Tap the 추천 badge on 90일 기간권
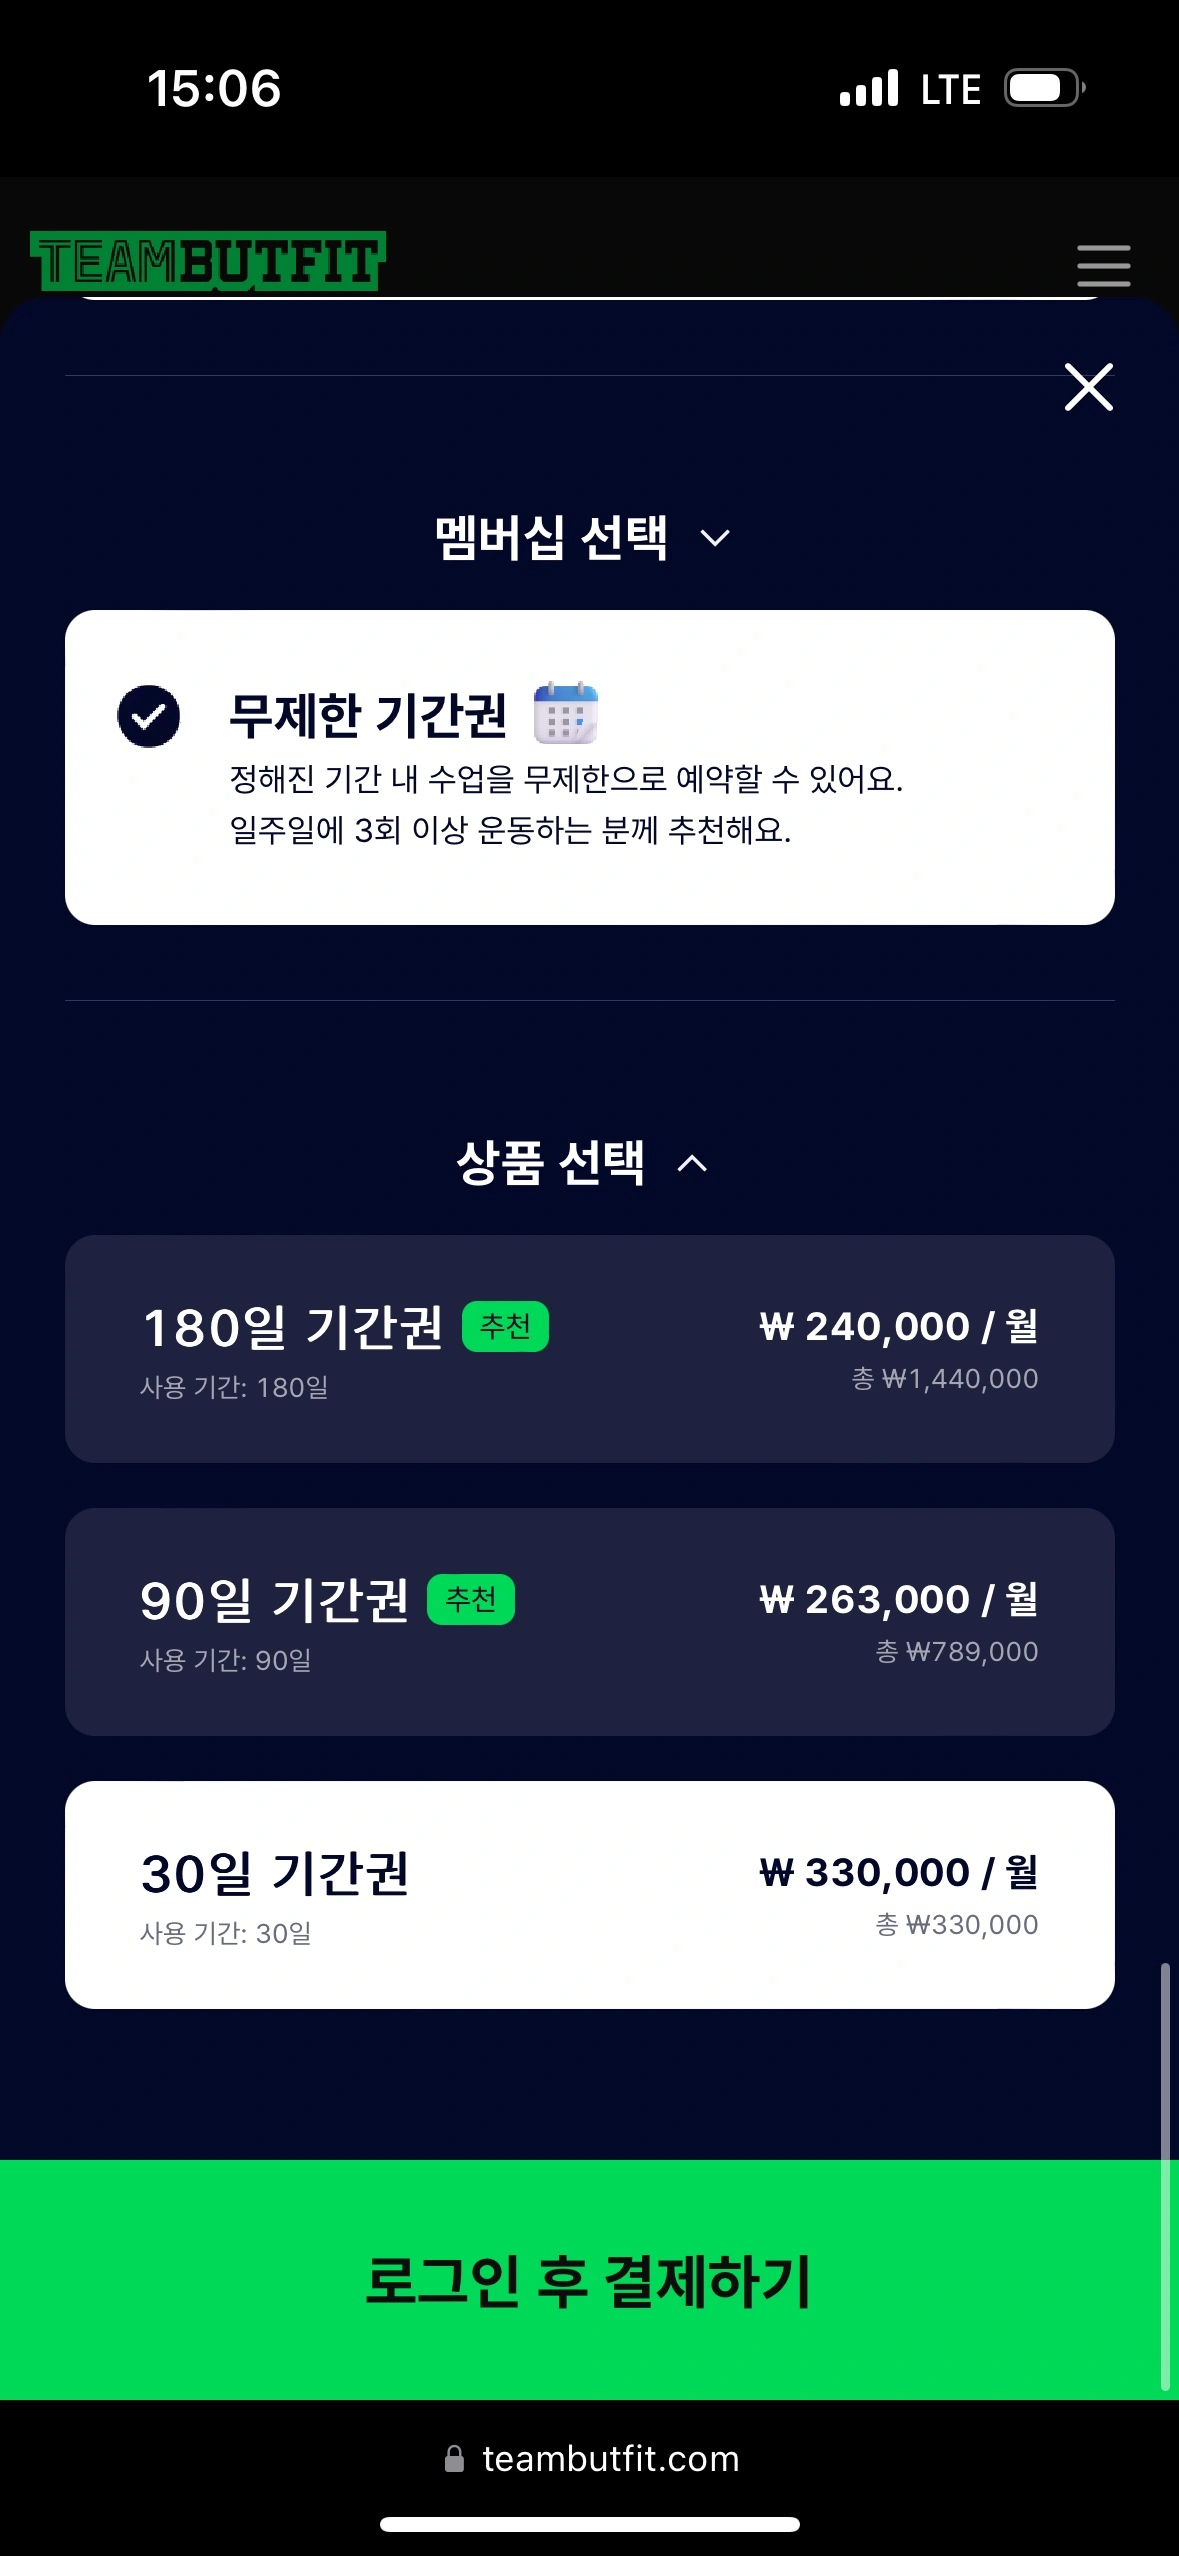Viewport: 1179px width, 2556px height. (x=470, y=1599)
